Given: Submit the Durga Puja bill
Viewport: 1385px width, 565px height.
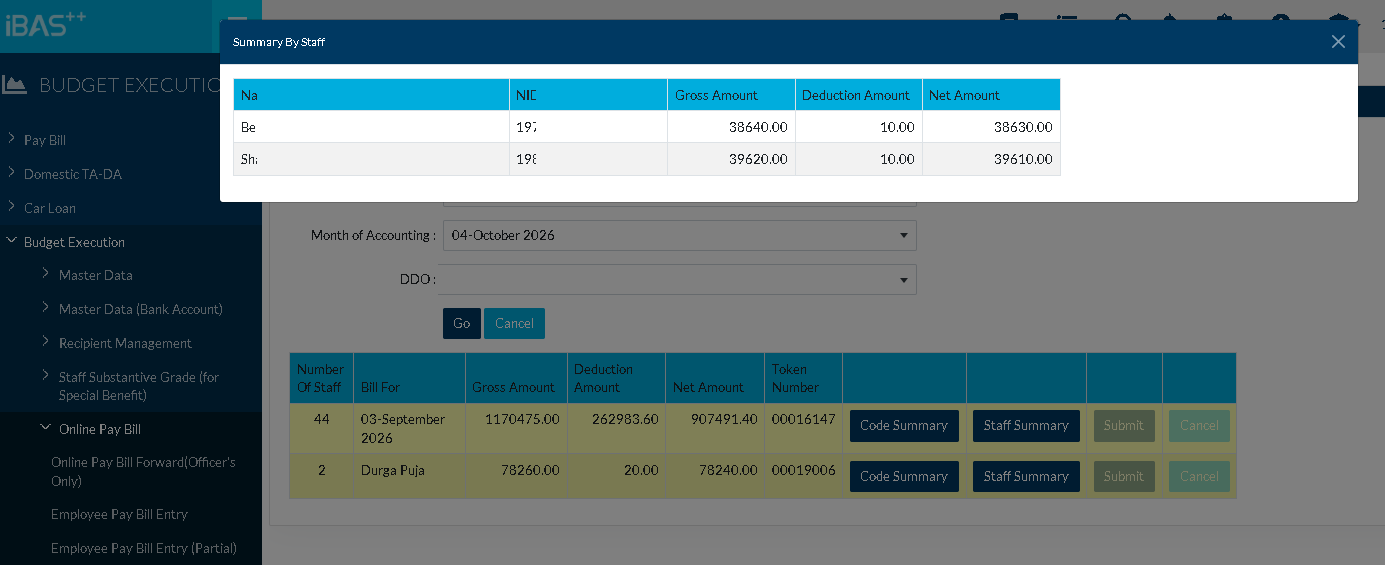Looking at the screenshot, I should [1124, 476].
